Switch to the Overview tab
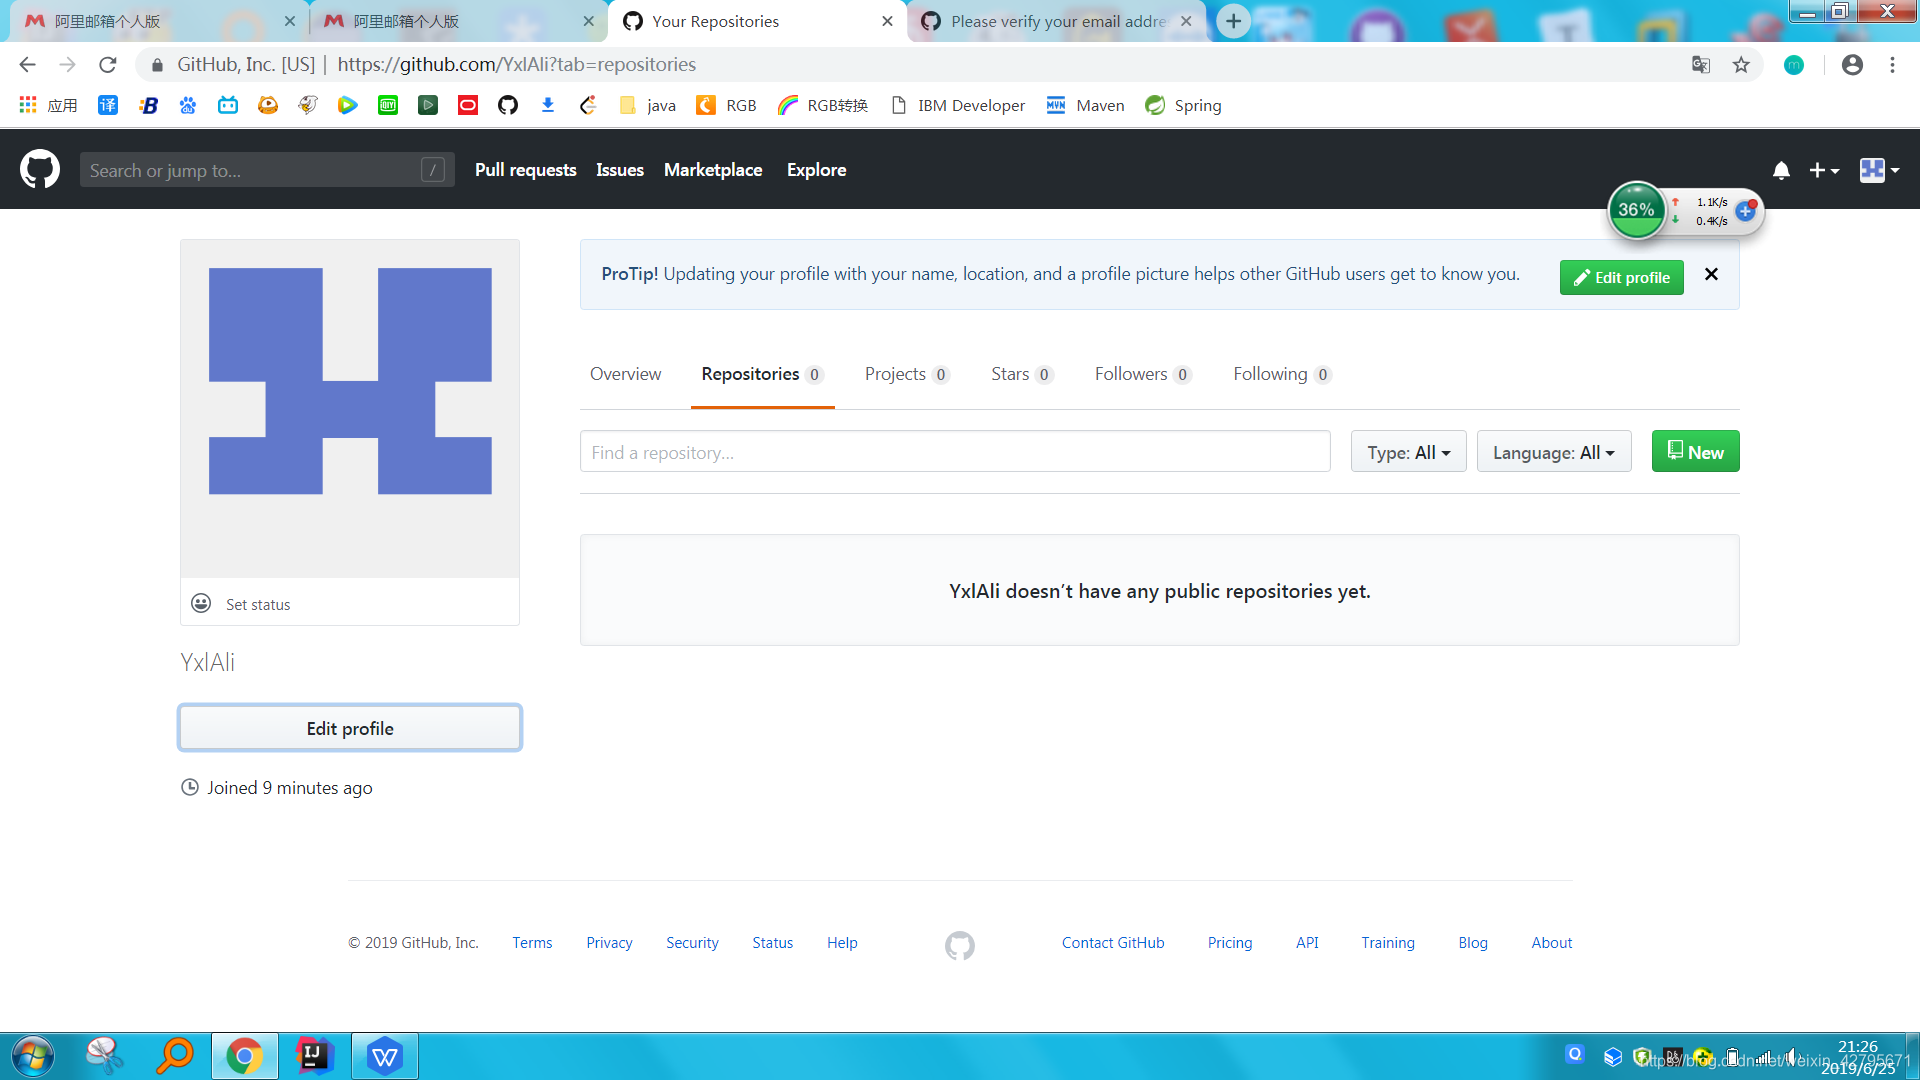The width and height of the screenshot is (1920, 1080). click(625, 374)
